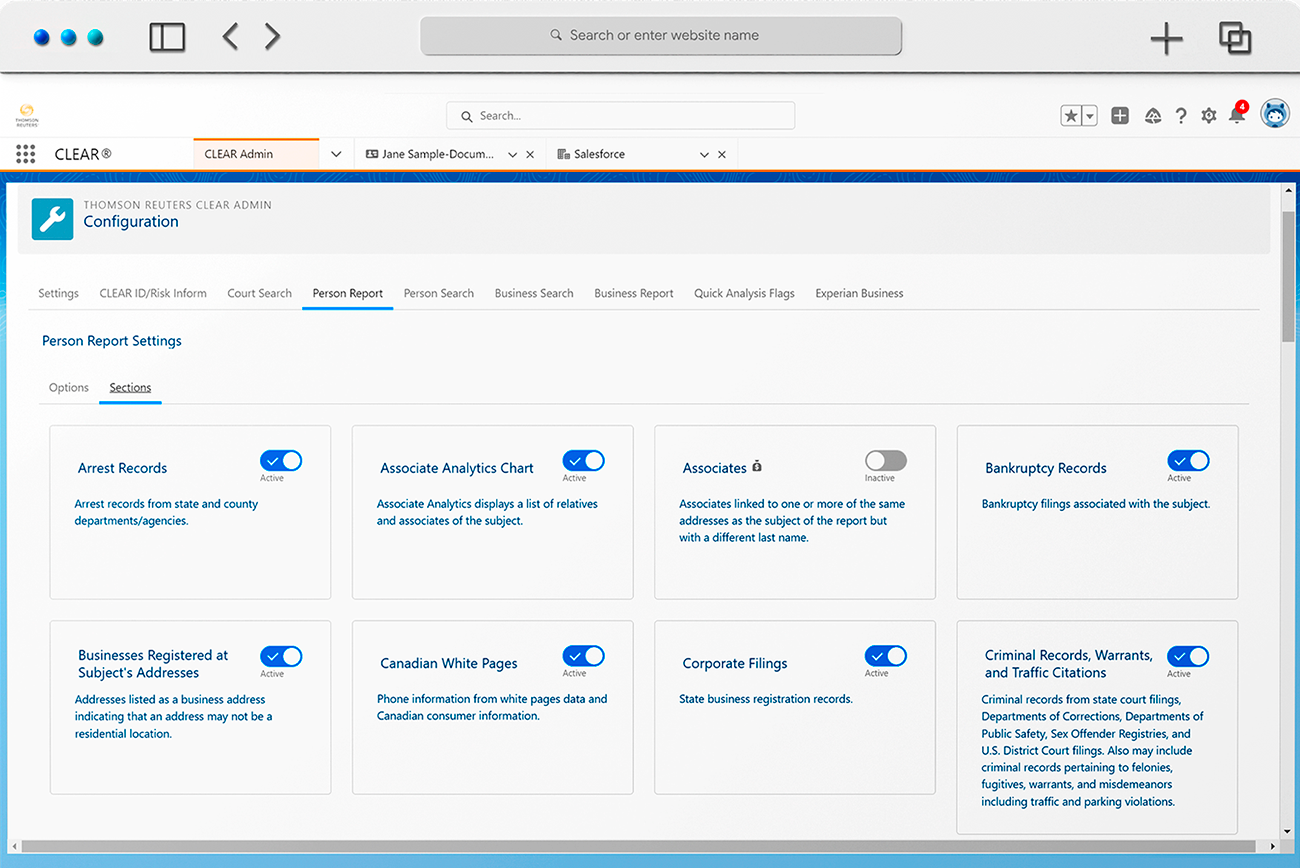This screenshot has width=1300, height=868.
Task: Click the notifications bell icon
Action: click(x=1237, y=115)
